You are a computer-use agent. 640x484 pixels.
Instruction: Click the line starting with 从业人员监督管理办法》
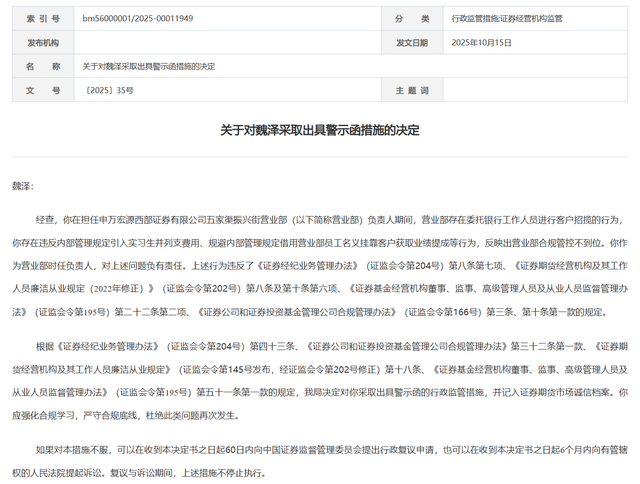320,393
